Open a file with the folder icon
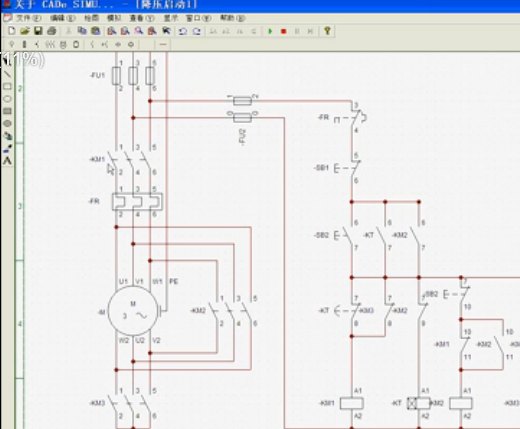Viewport: 520px width, 429px height. 25,31
